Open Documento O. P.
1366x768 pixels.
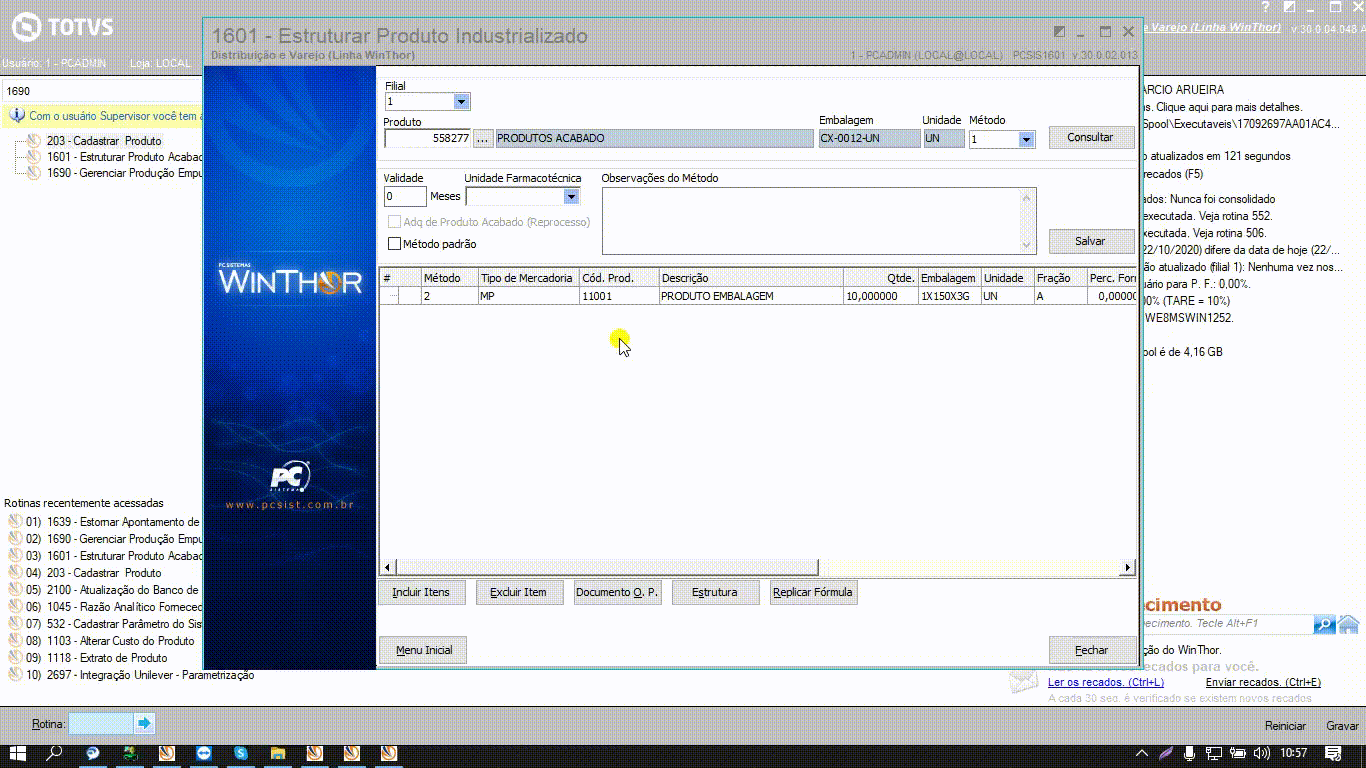[x=617, y=592]
